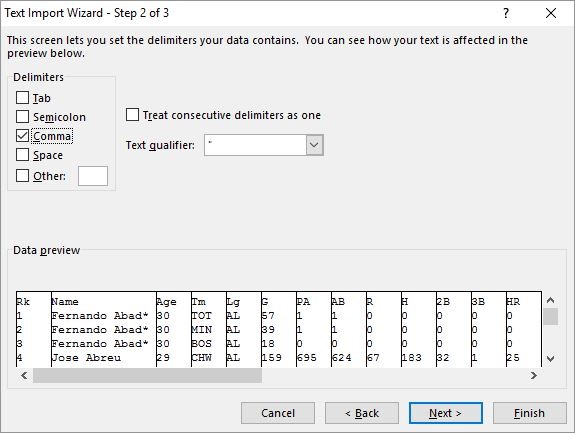This screenshot has height=433, width=575.
Task: Tick the Other delimiter checkbox
Action: pyautogui.click(x=22, y=176)
